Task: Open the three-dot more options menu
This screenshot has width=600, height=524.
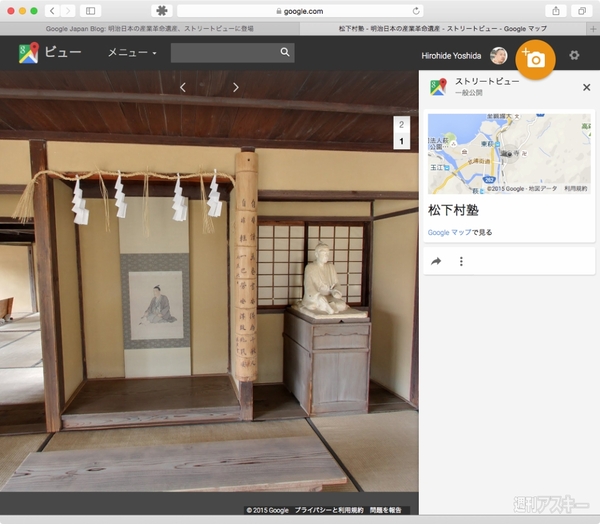Action: click(461, 261)
